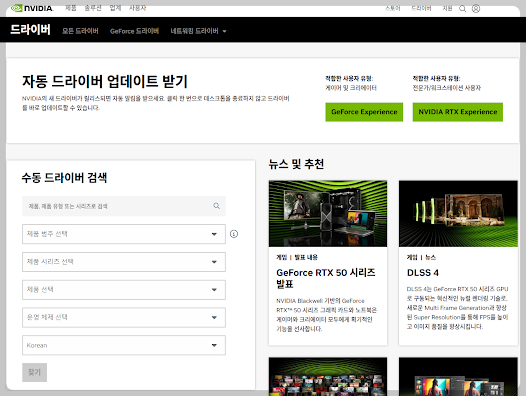This screenshot has width=526, height=396.
Task: Expand the 네트워킹 드라이버 dropdown menu
Action: [198, 31]
